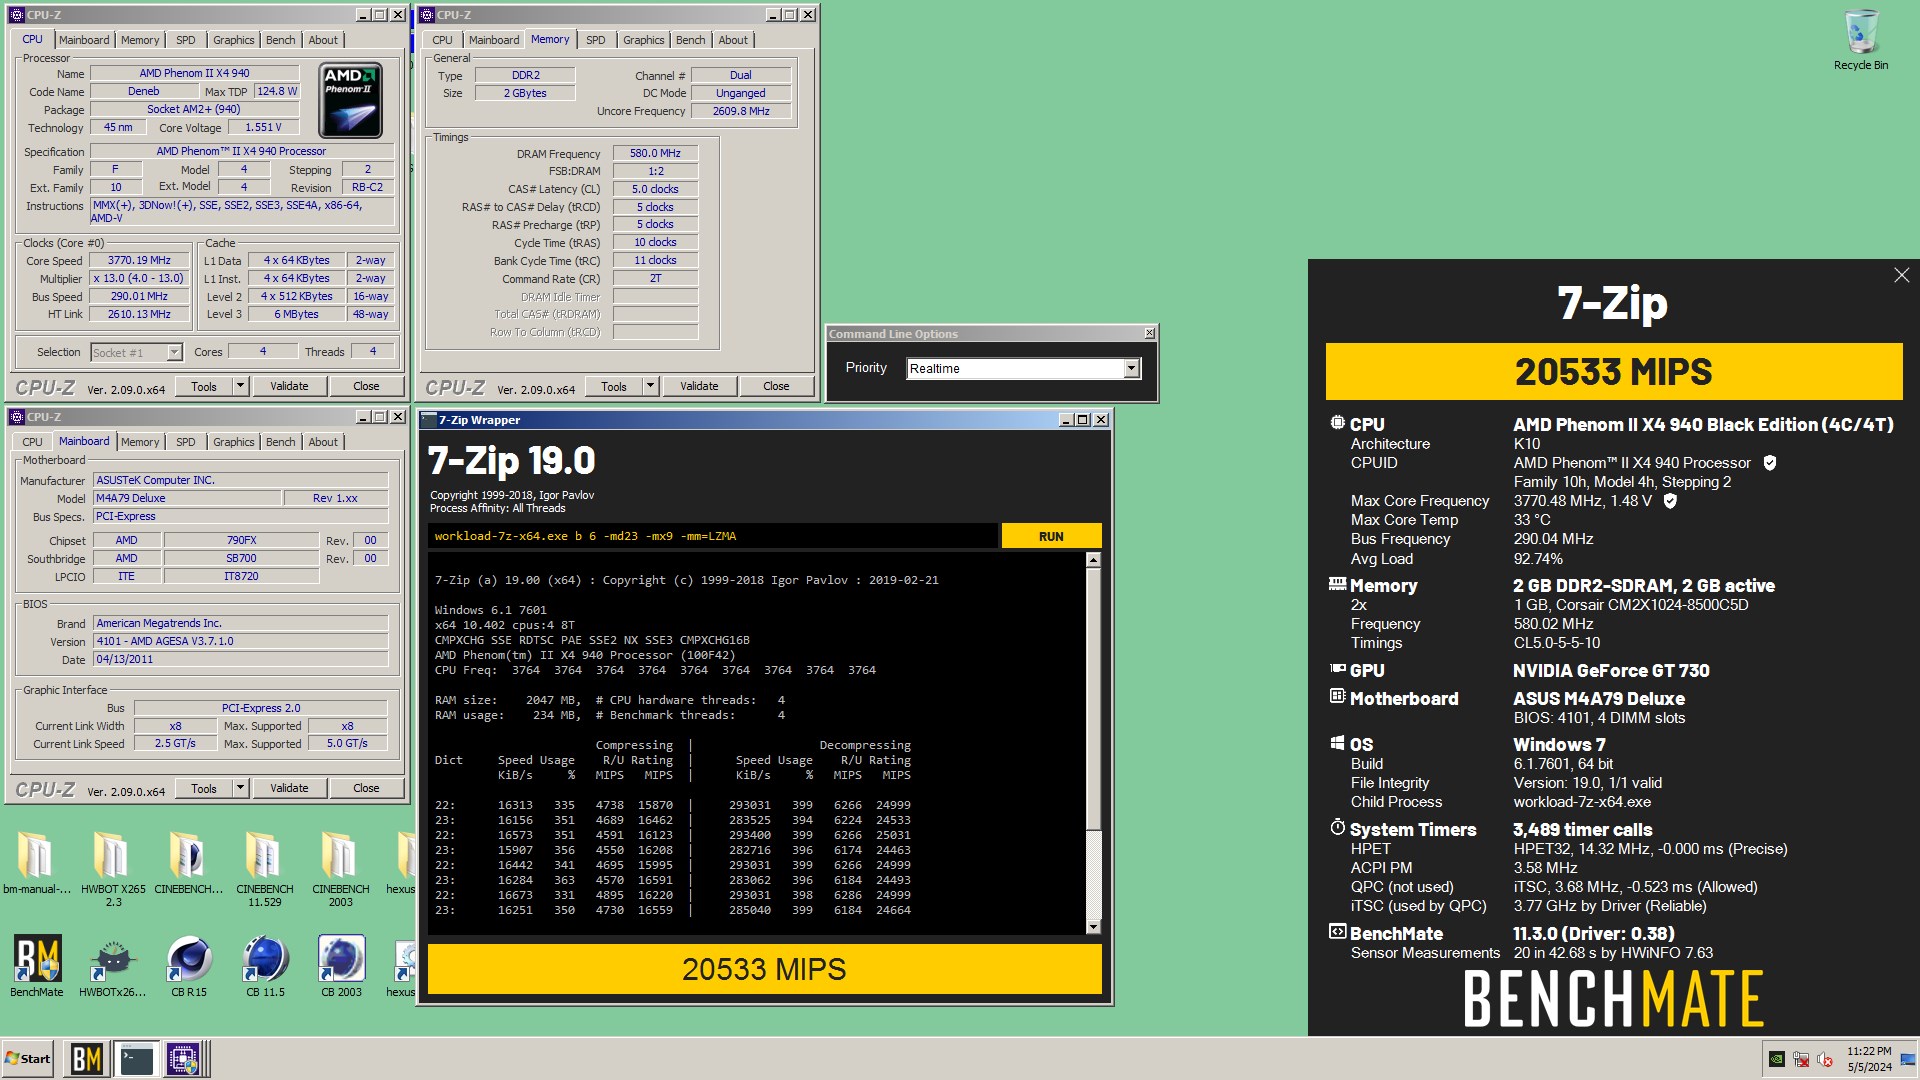Click the muted volume tray icon
1920x1080 pixels.
pos(1824,1059)
